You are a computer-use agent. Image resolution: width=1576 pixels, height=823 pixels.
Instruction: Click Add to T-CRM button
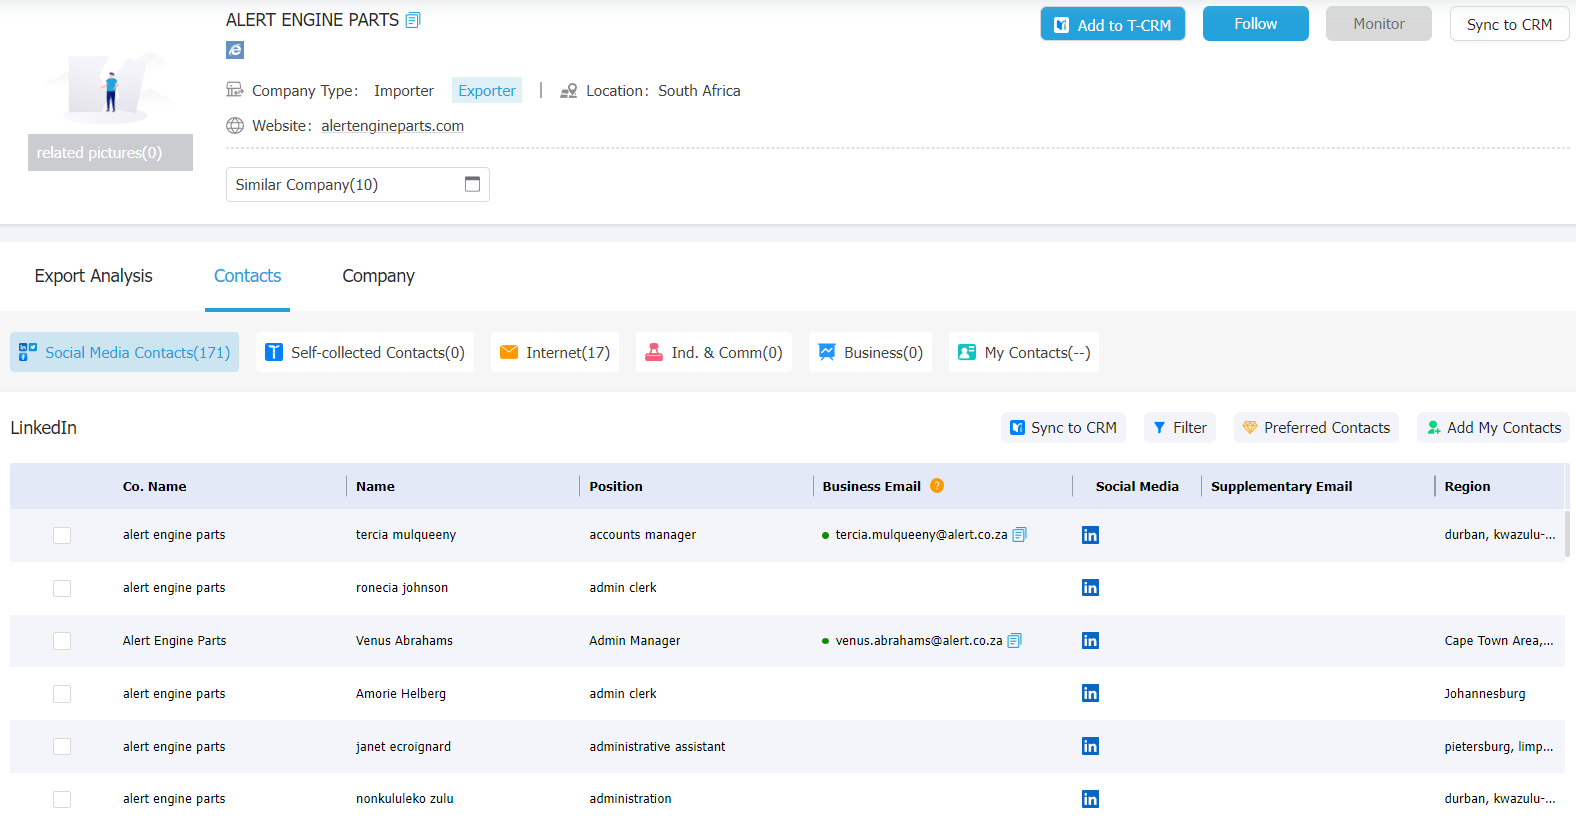[1113, 25]
